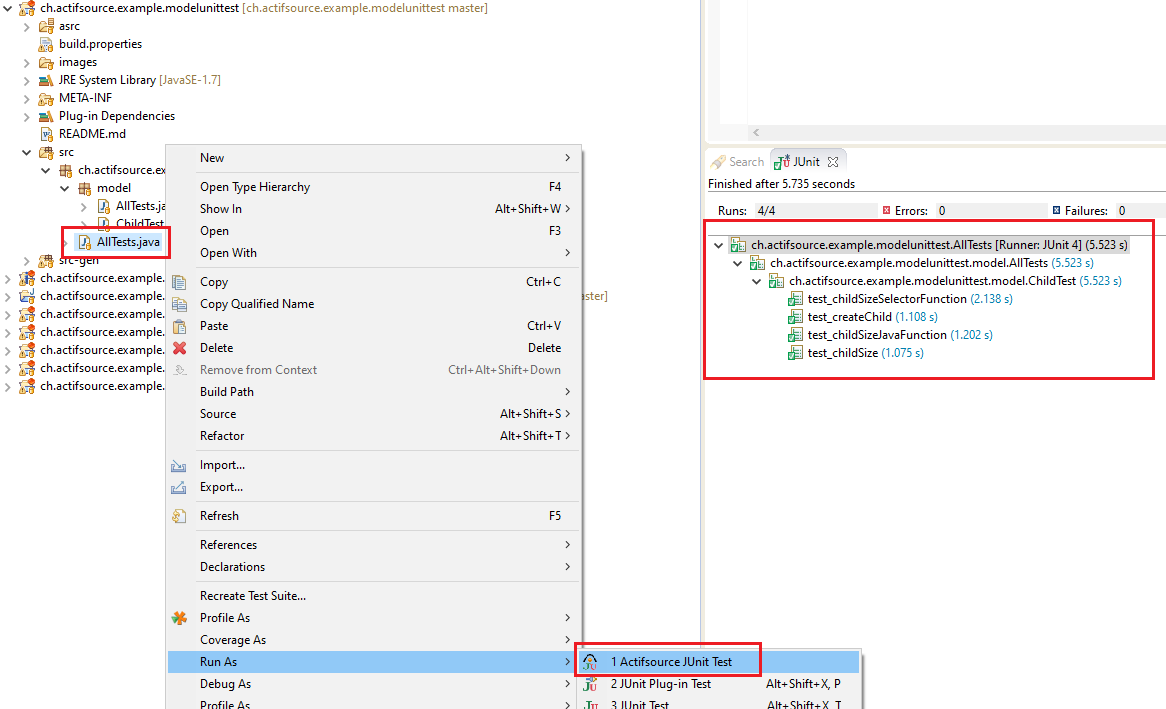The height and width of the screenshot is (709, 1166).
Task: Collapse the ChildTest node in JUnit results
Action: (x=756, y=280)
